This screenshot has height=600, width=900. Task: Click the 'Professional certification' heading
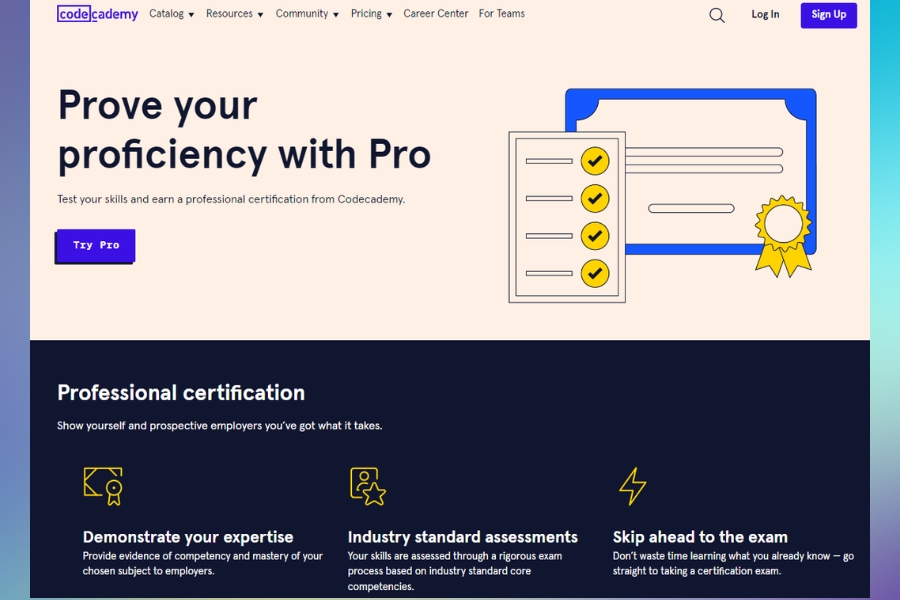tap(181, 393)
